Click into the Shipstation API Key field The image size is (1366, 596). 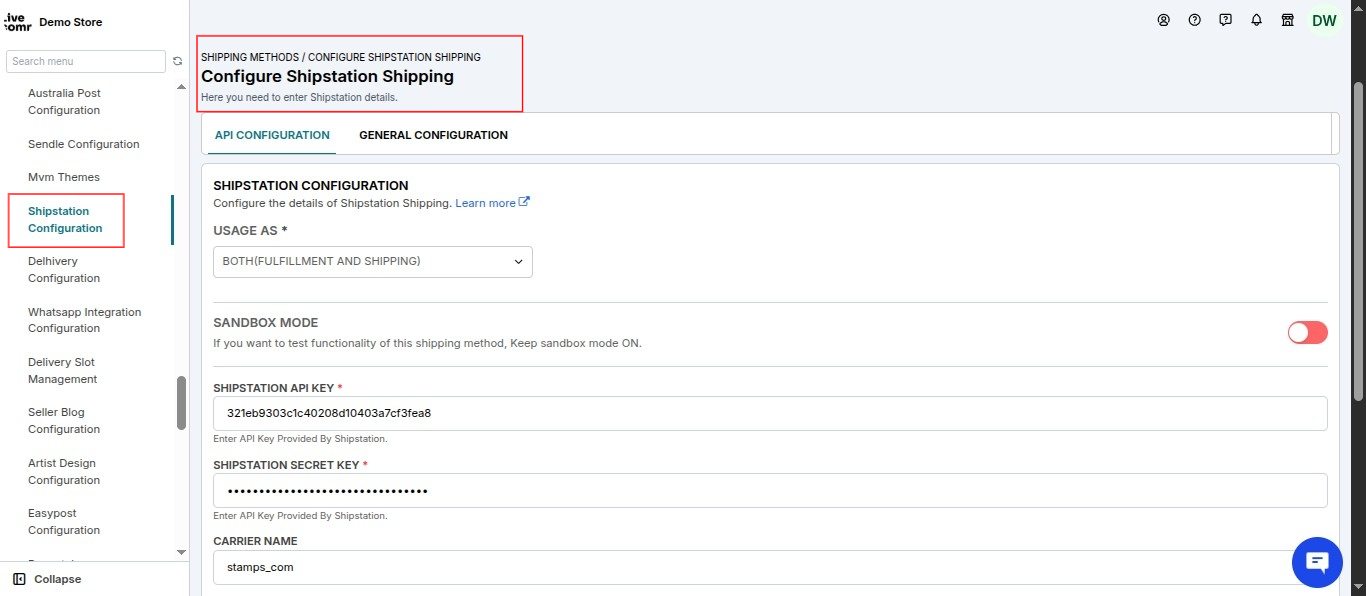tap(770, 413)
